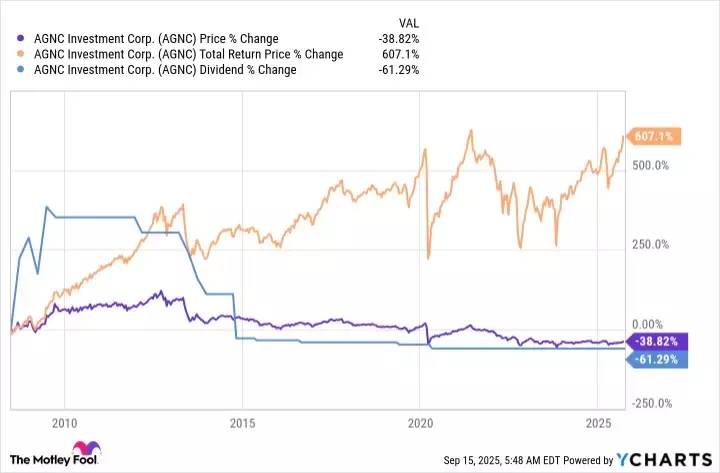This screenshot has width=720, height=473.
Task: Click the 2010 x-axis year label
Action: click(x=64, y=423)
